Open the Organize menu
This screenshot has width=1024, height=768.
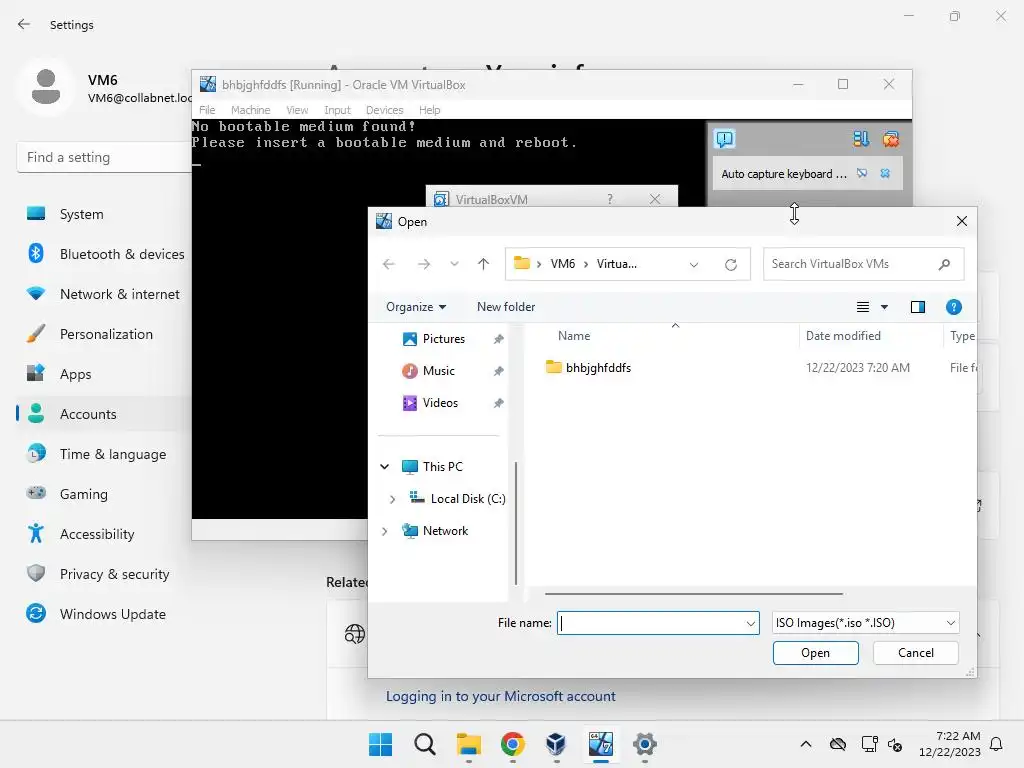[x=416, y=307]
